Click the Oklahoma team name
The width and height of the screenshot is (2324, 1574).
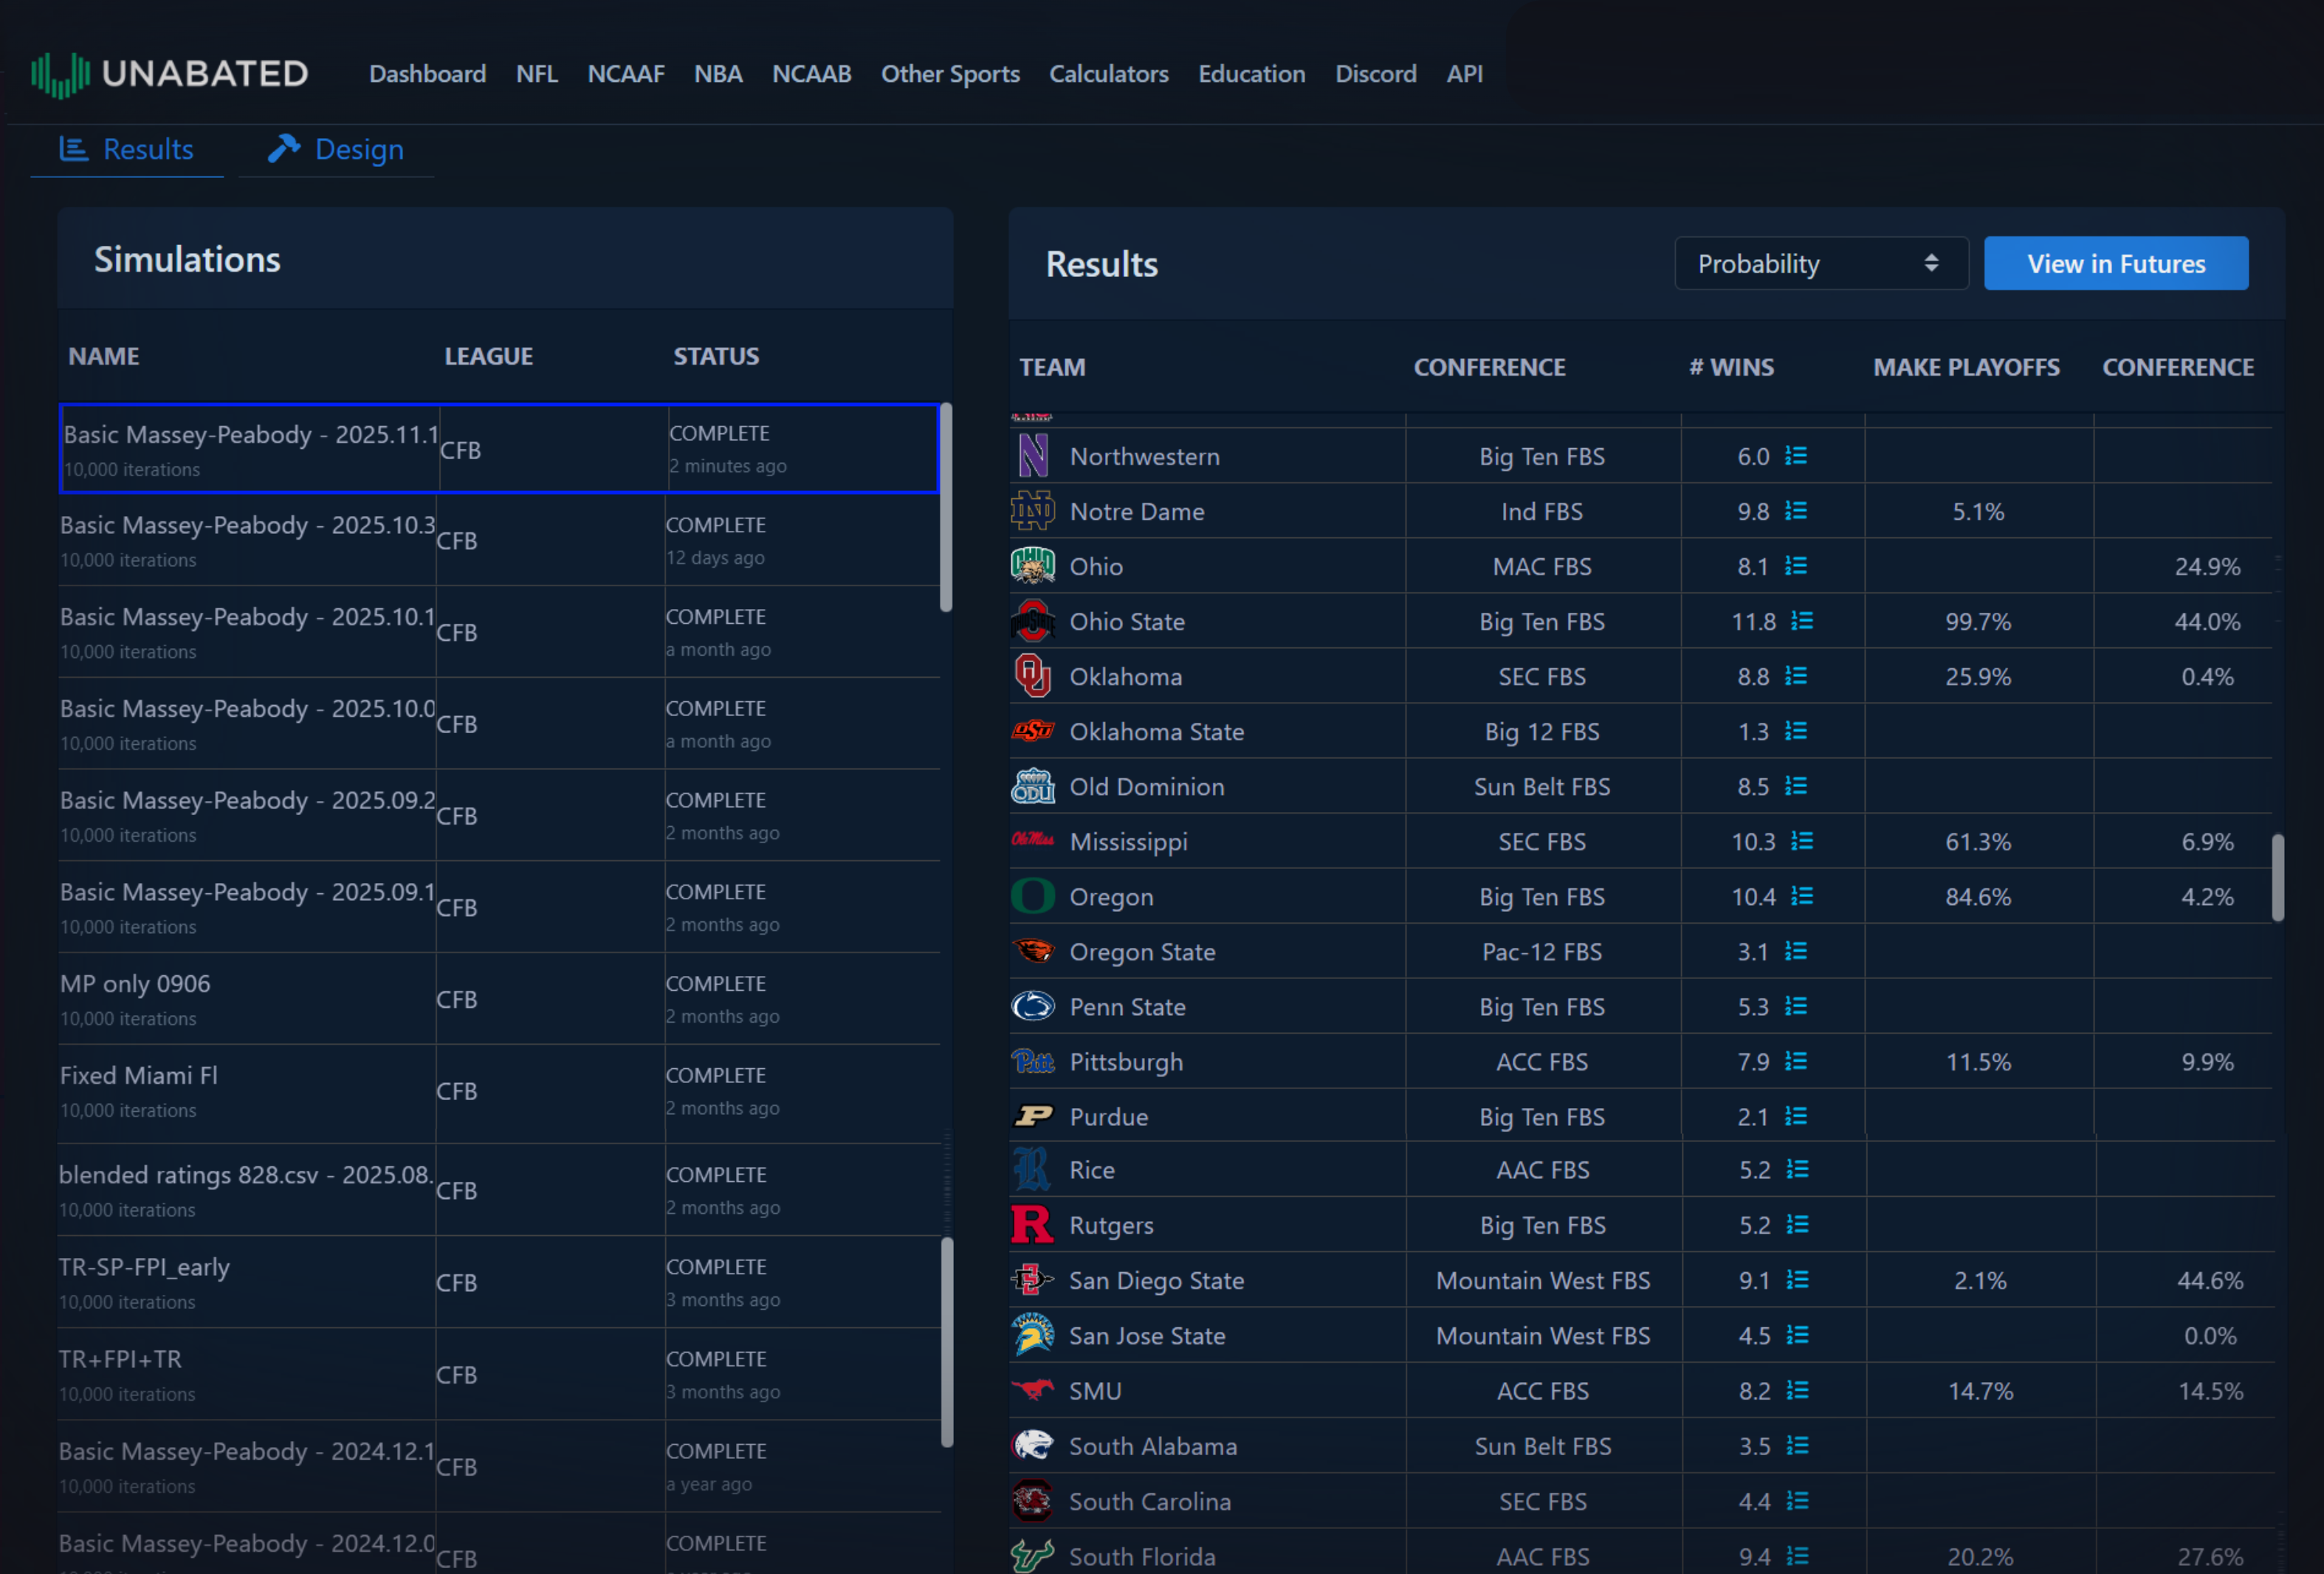tap(1125, 677)
